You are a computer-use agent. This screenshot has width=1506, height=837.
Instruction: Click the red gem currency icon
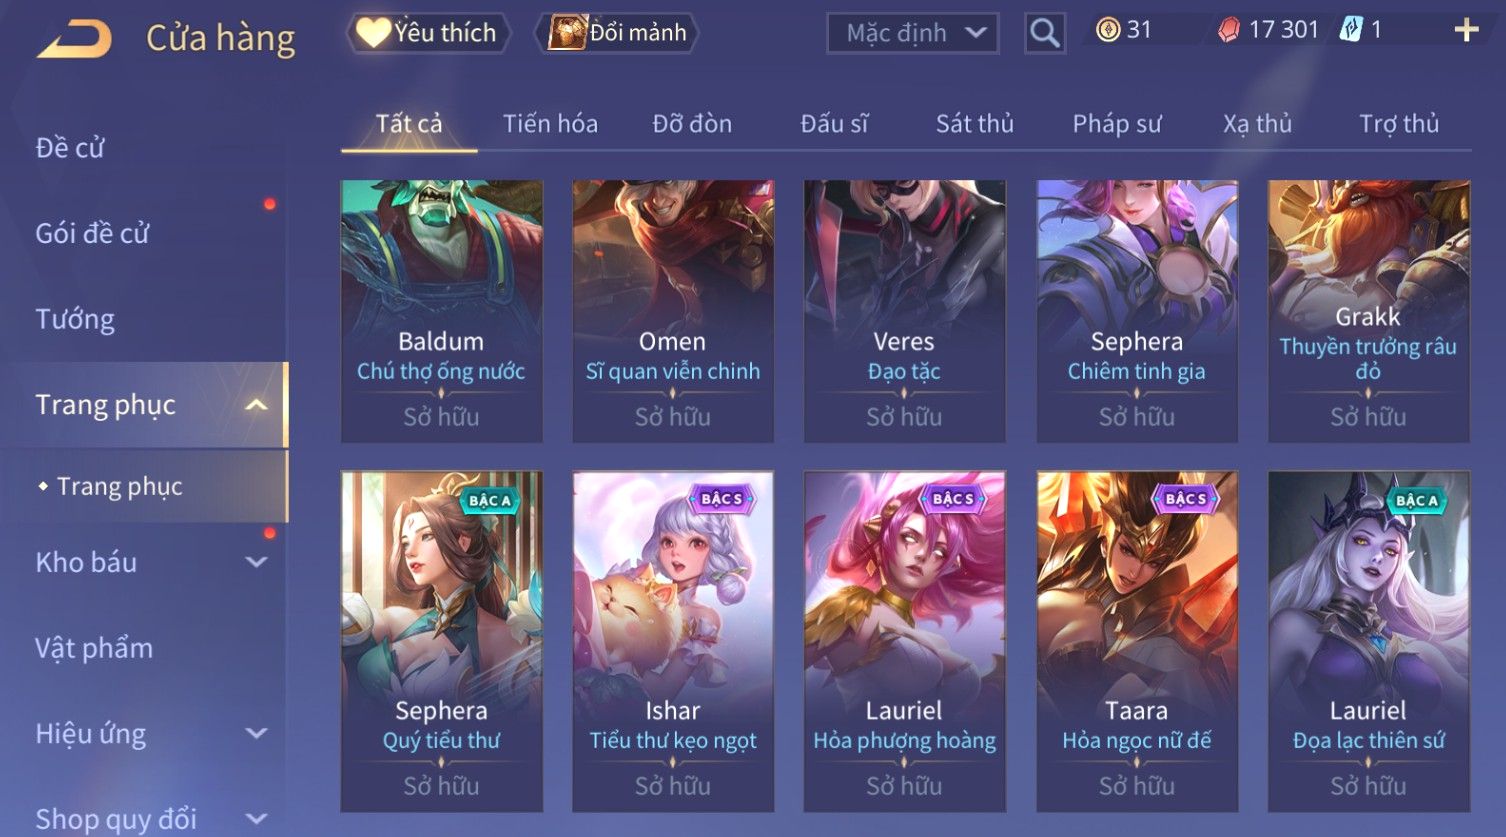(x=1228, y=30)
